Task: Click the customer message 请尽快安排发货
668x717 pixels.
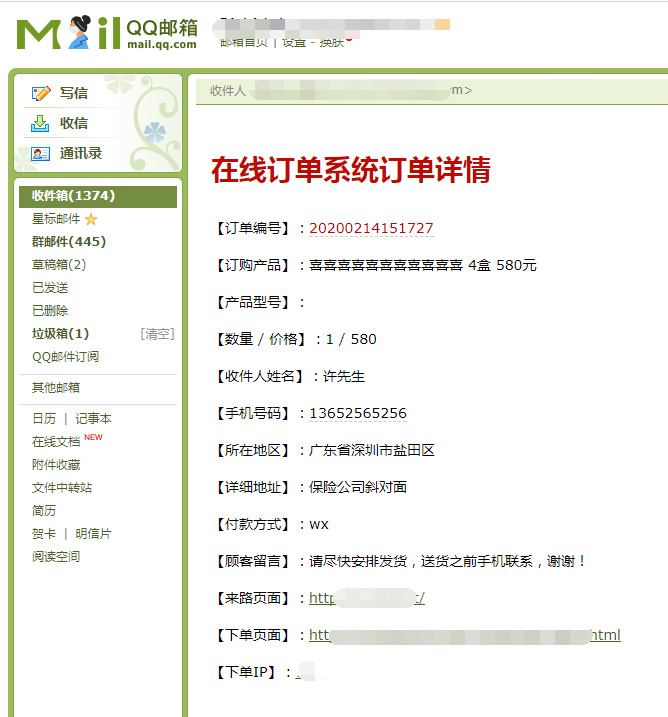Action: click(358, 561)
